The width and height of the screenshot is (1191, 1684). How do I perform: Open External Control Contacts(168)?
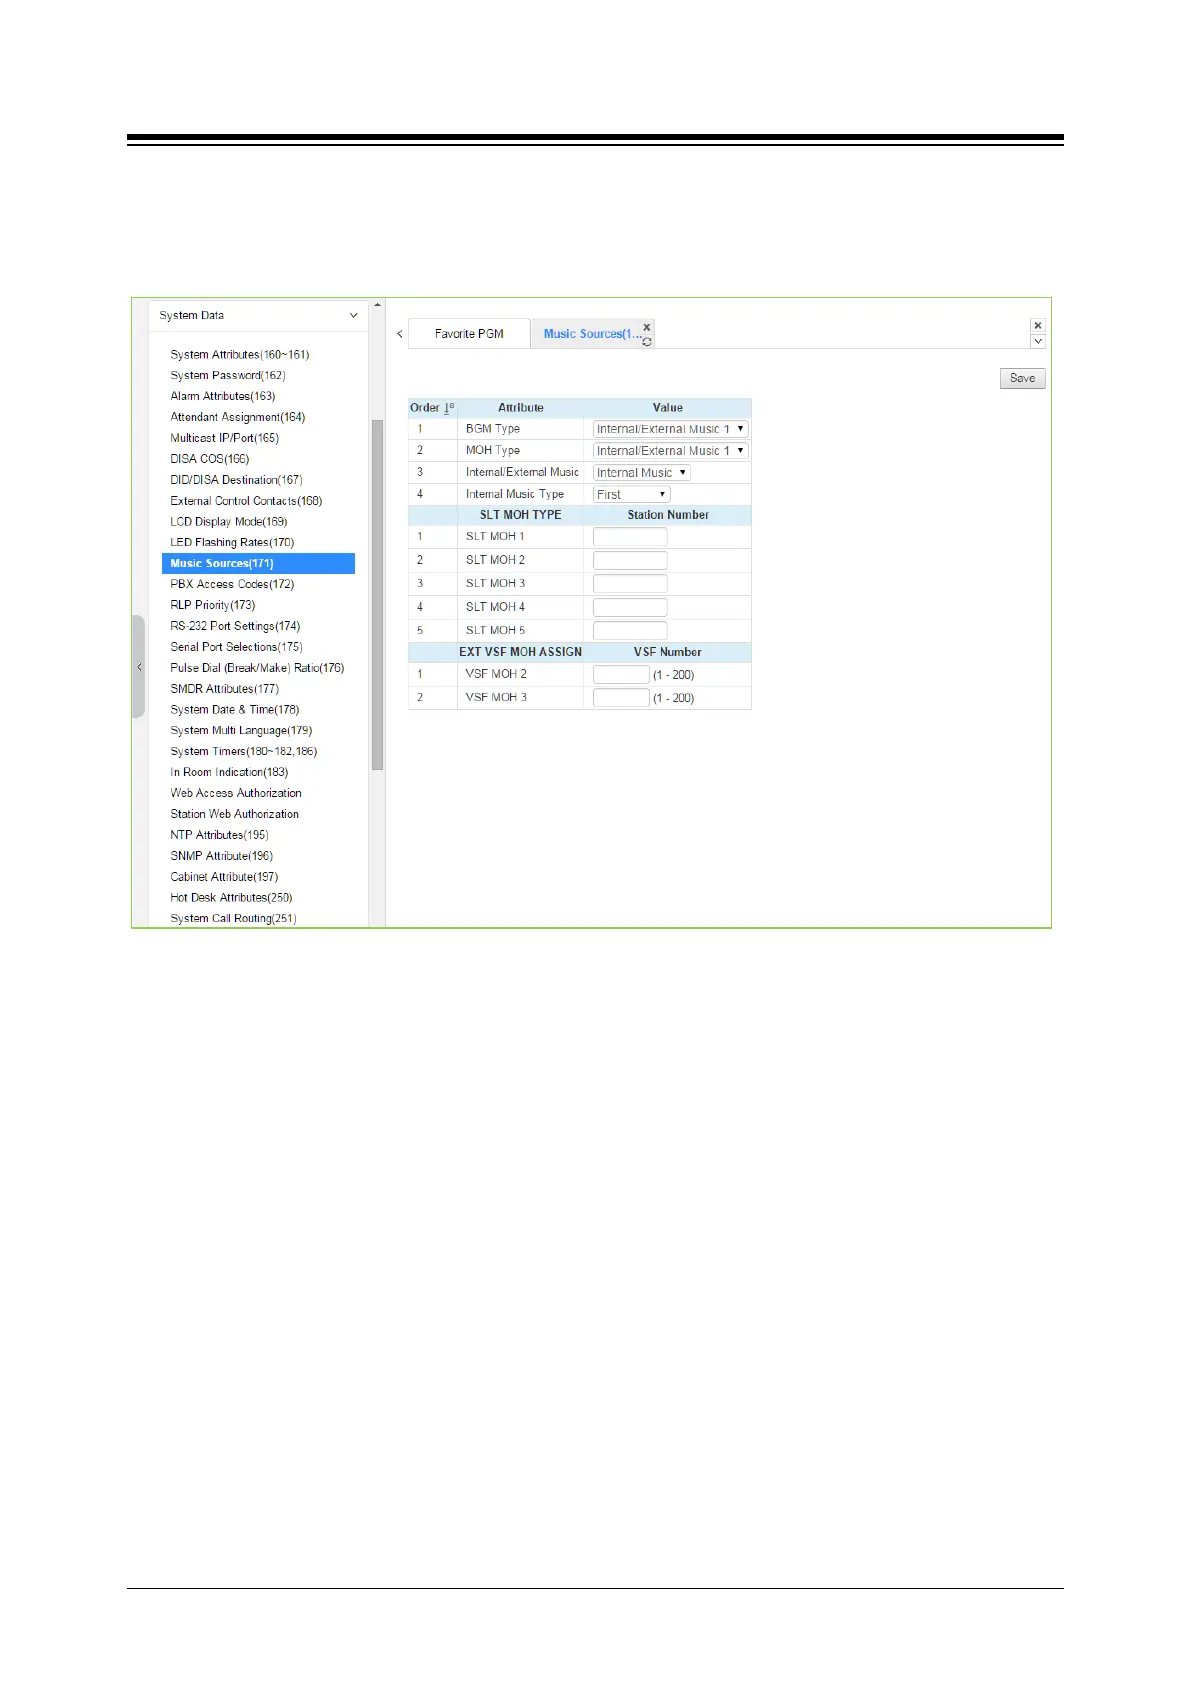click(x=246, y=501)
